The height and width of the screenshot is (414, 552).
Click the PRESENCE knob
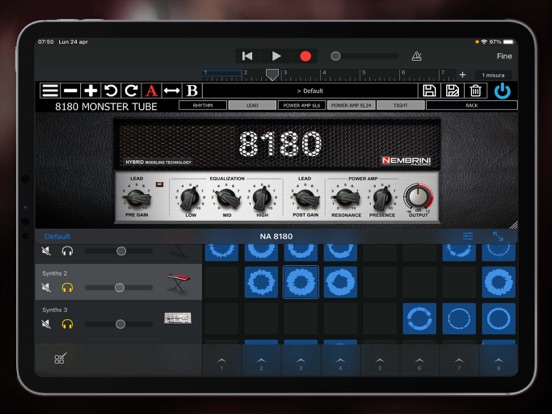coord(382,198)
